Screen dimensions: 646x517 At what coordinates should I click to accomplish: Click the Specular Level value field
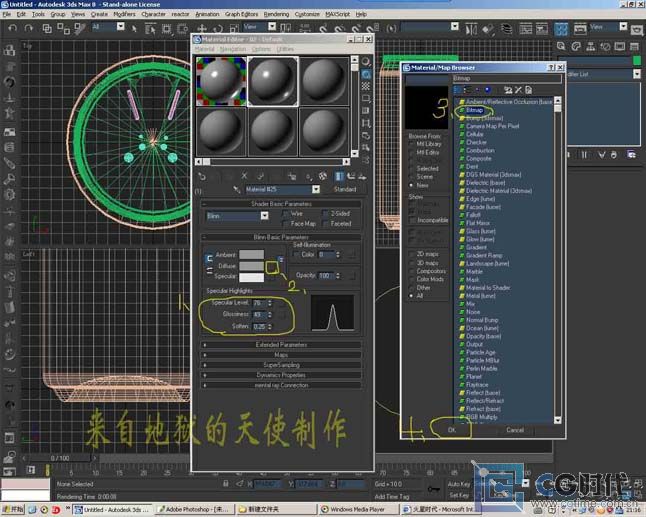(259, 303)
